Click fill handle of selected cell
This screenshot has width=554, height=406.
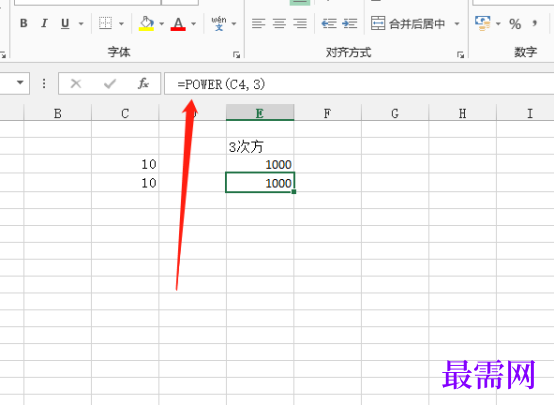pos(294,192)
